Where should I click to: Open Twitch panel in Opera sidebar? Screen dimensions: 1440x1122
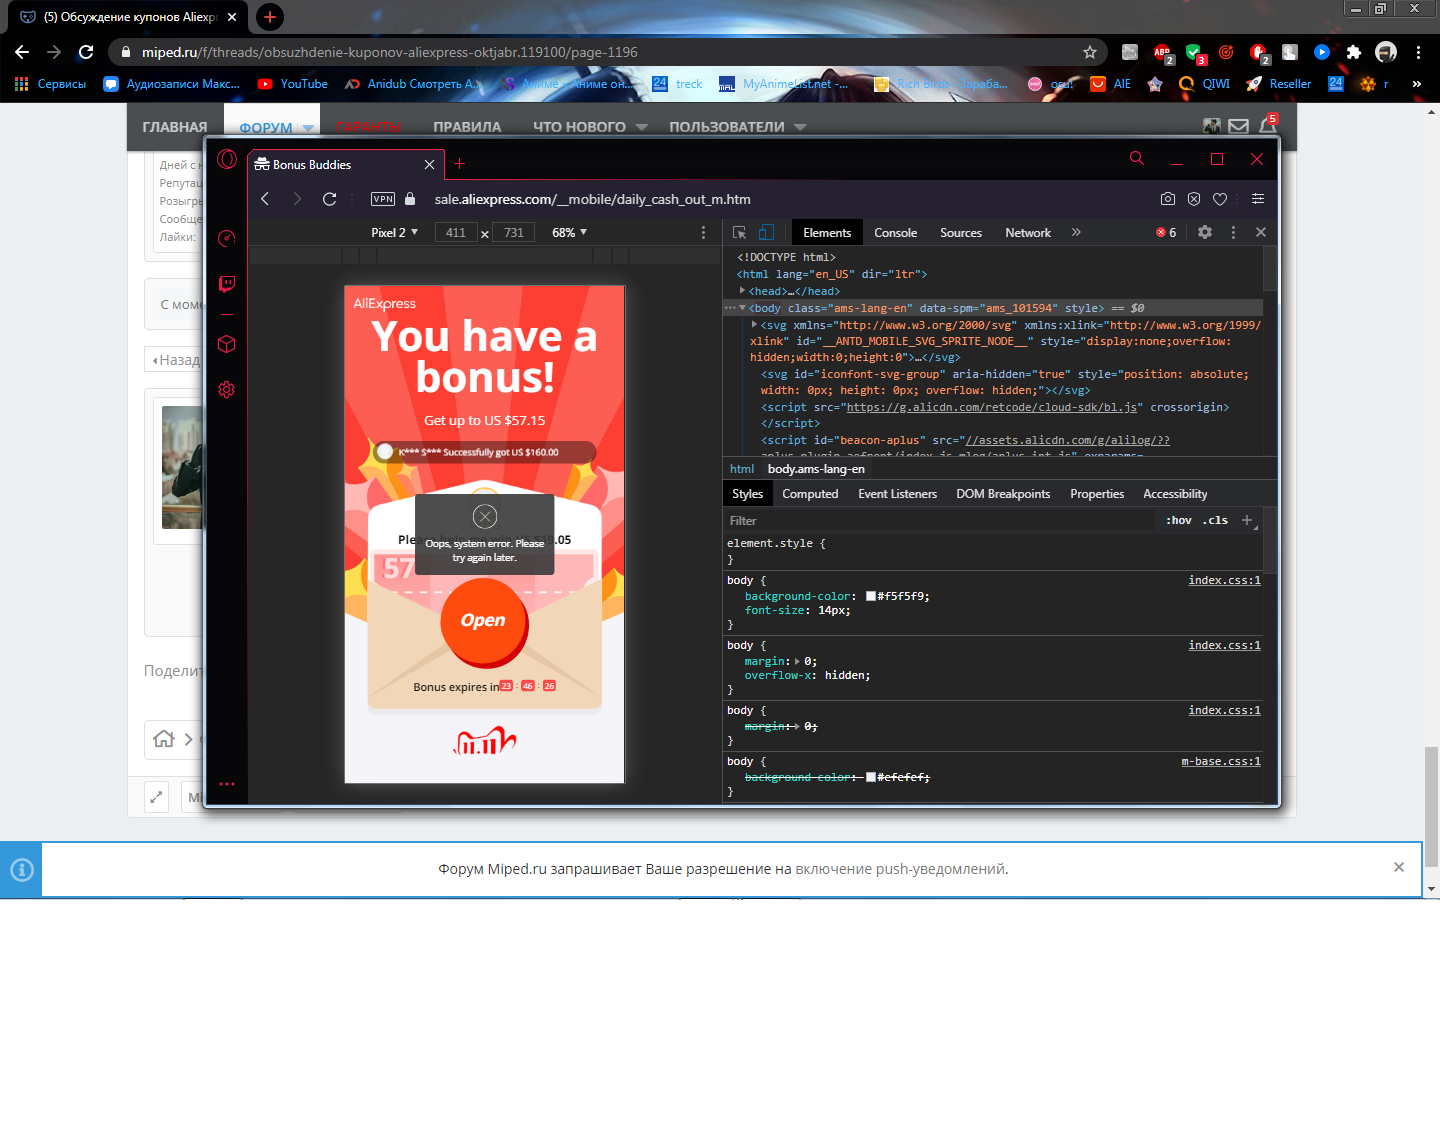[227, 284]
